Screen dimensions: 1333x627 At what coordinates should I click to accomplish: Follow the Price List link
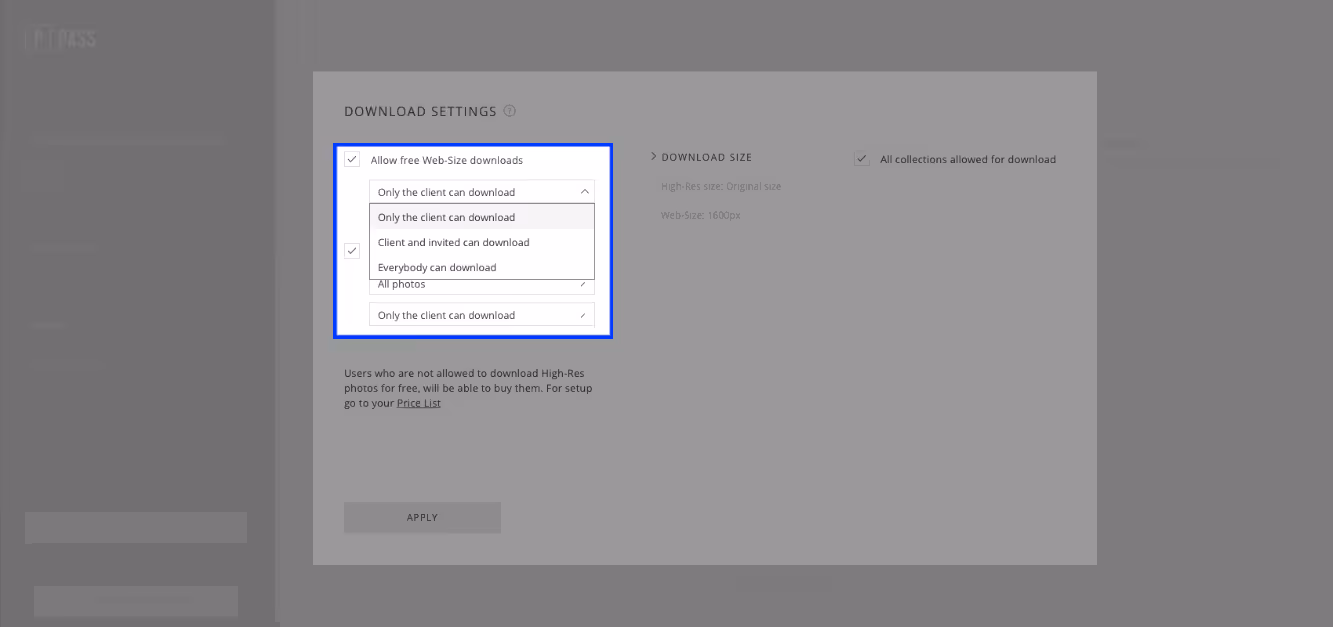pos(419,403)
